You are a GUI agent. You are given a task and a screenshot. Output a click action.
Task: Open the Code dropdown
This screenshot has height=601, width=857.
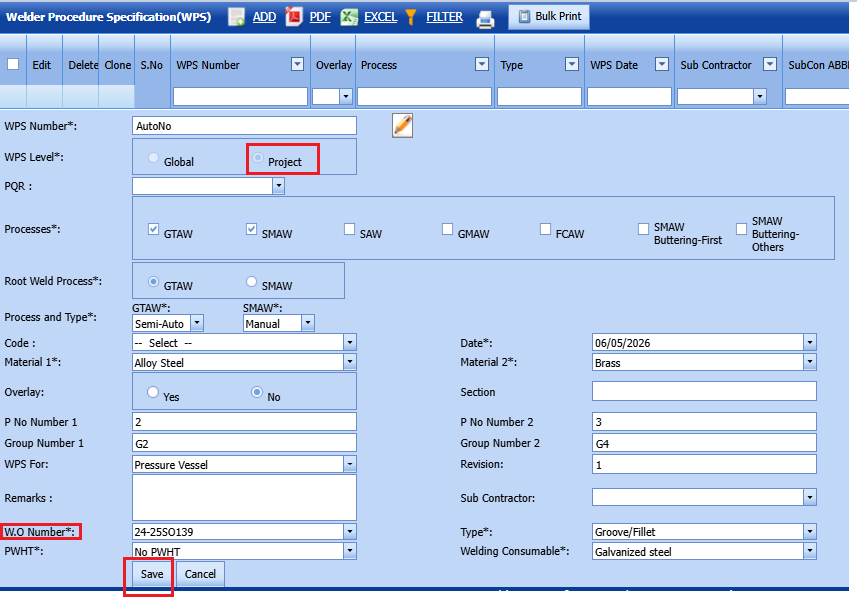point(350,343)
